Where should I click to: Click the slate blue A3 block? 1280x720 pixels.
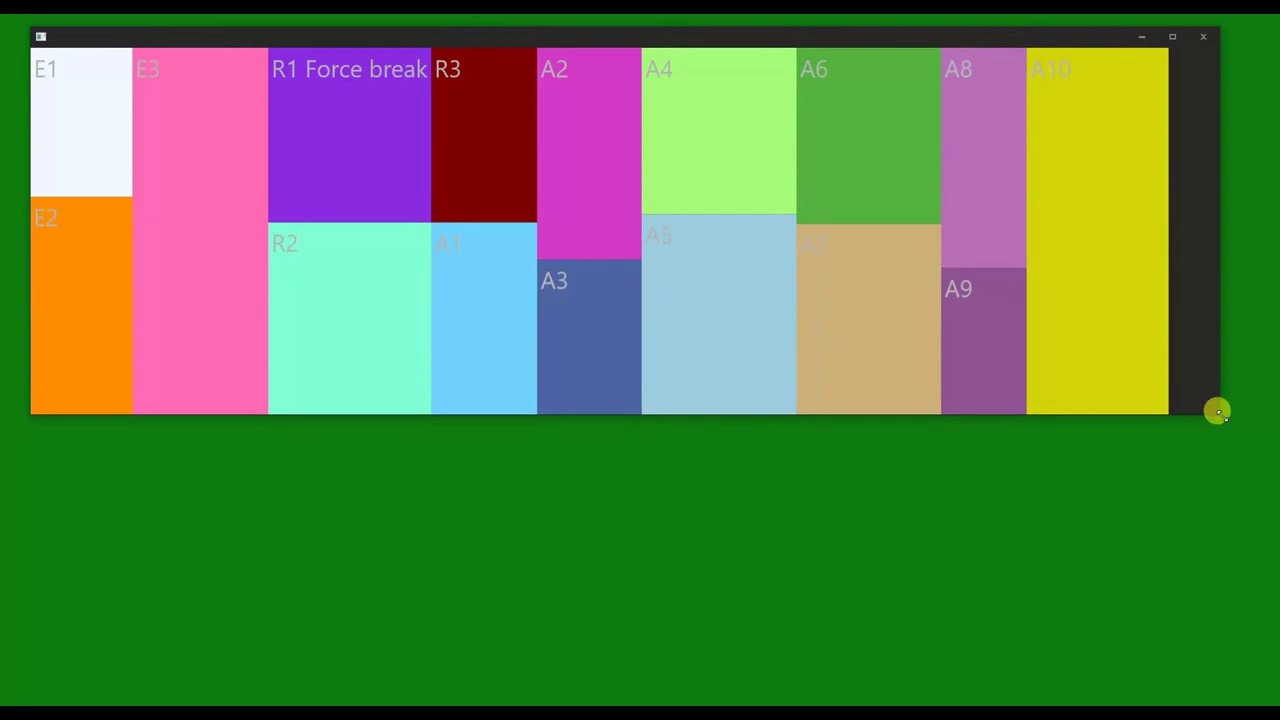point(589,337)
